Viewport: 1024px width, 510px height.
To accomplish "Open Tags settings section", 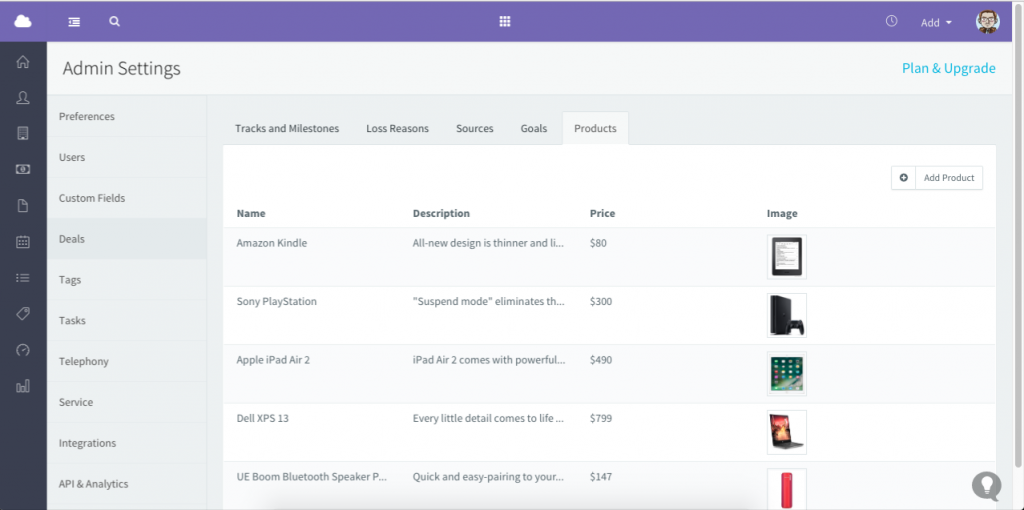I will pyautogui.click(x=127, y=279).
